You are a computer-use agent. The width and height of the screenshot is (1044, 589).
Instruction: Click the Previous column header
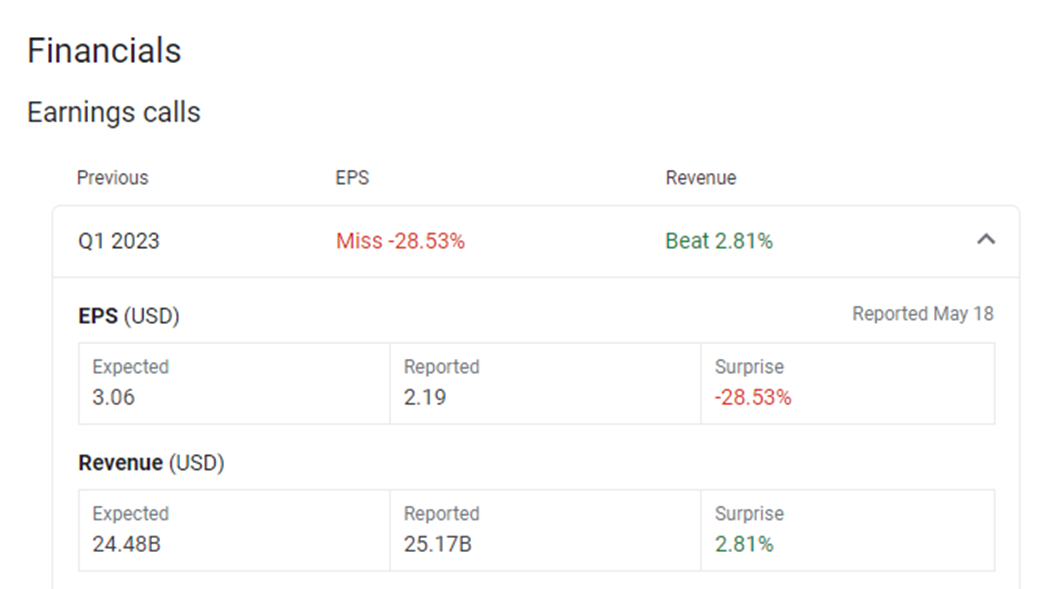[x=113, y=178]
